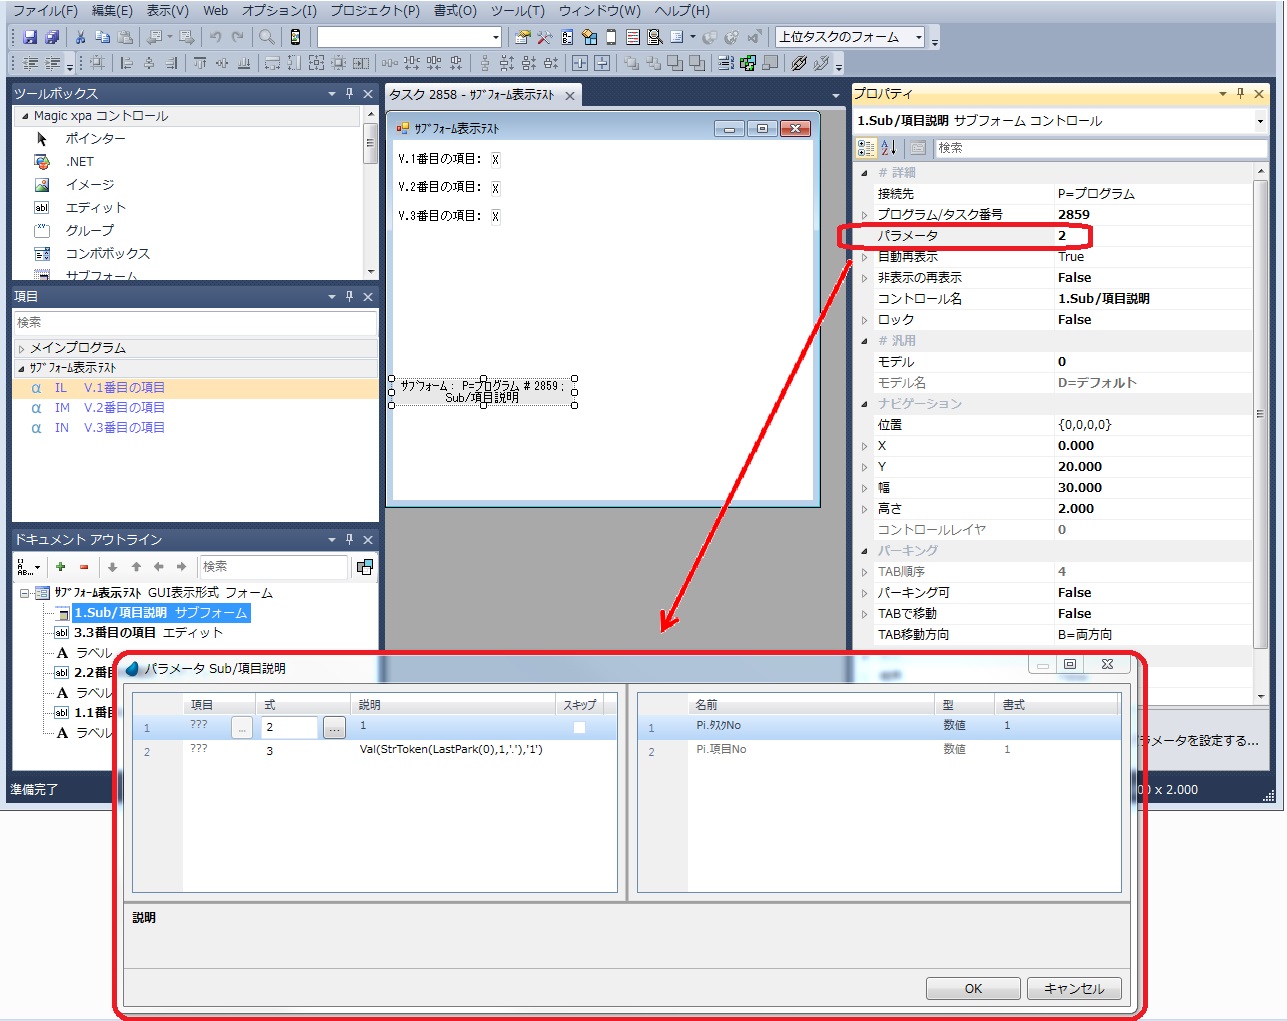Click the mobile device preview icon
This screenshot has width=1287, height=1021.
point(295,37)
